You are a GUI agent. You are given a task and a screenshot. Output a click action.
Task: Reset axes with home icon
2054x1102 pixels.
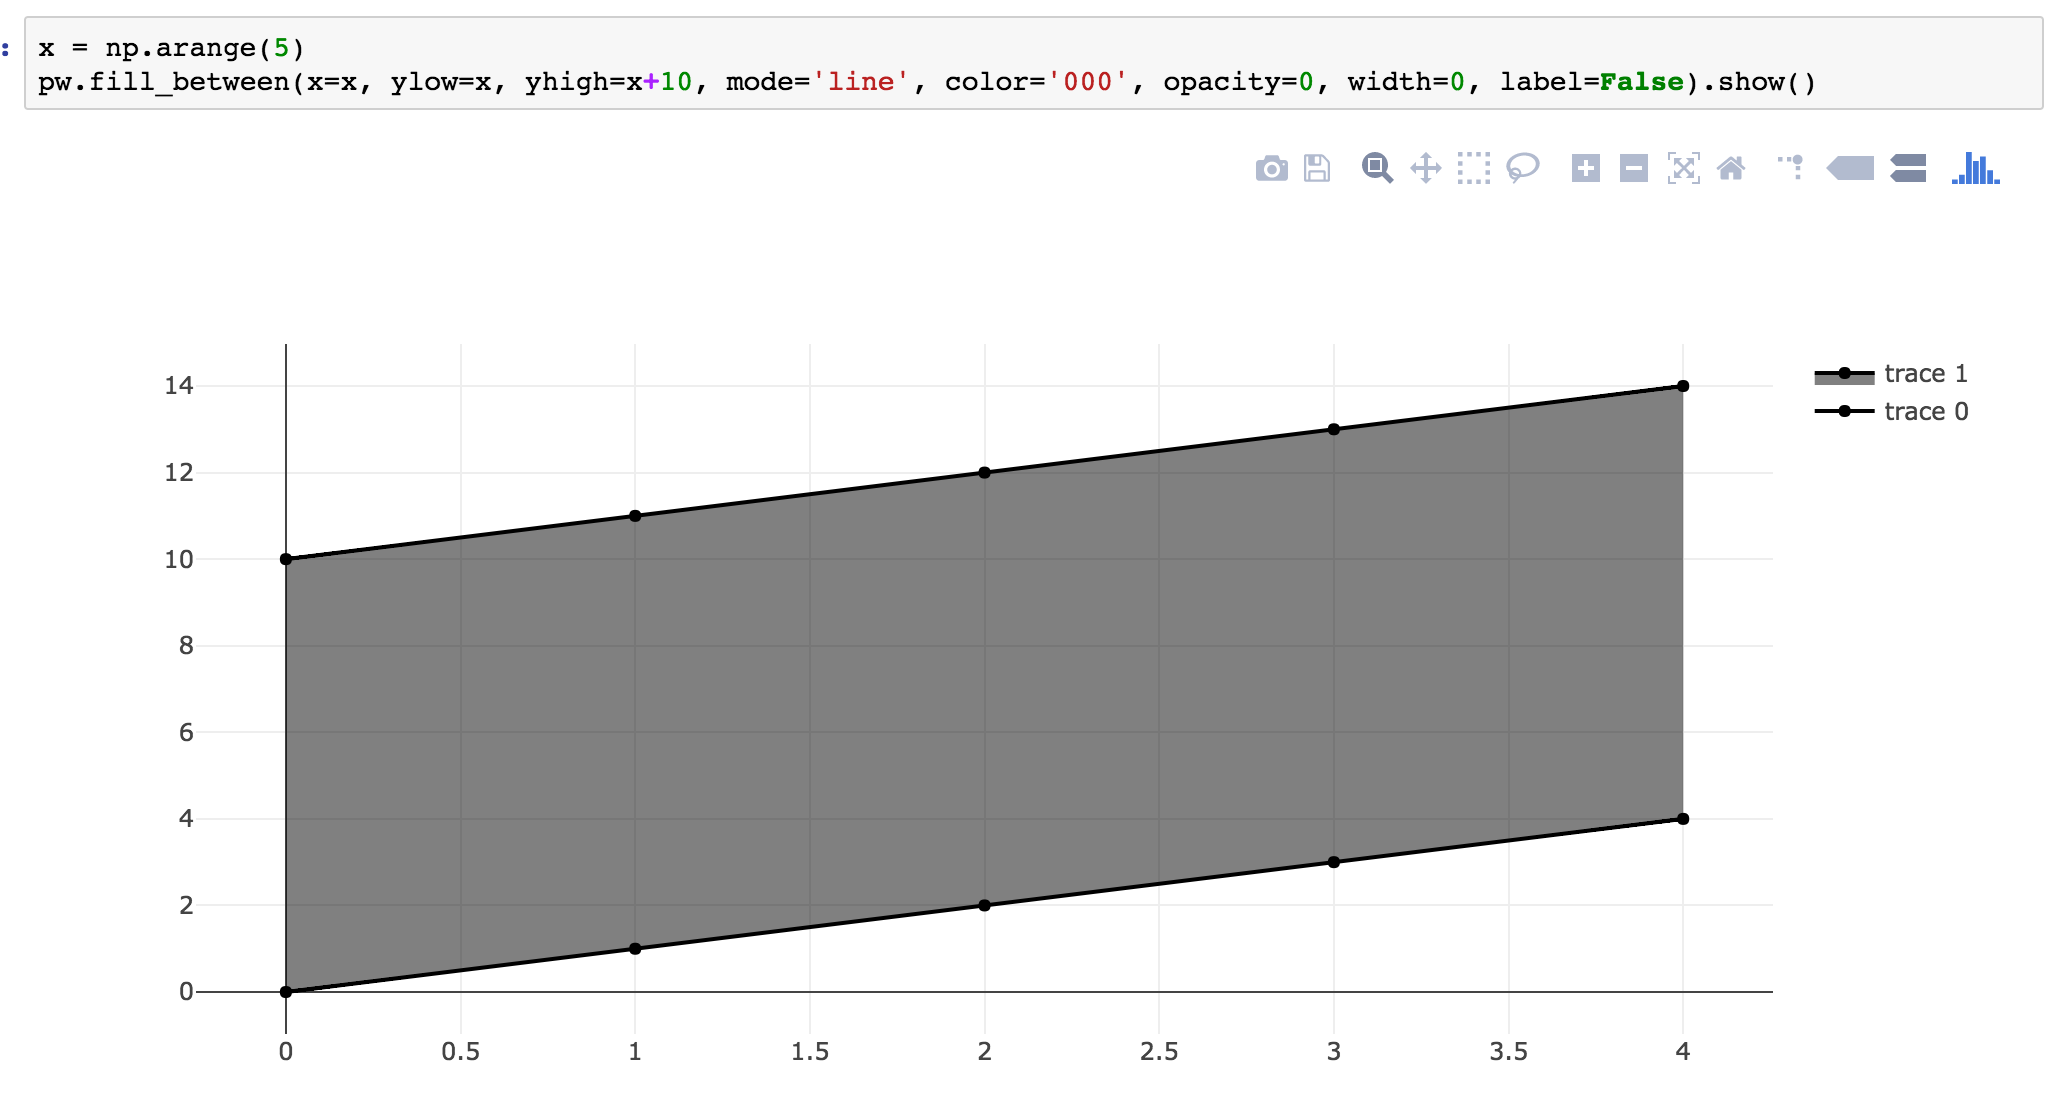[1731, 168]
